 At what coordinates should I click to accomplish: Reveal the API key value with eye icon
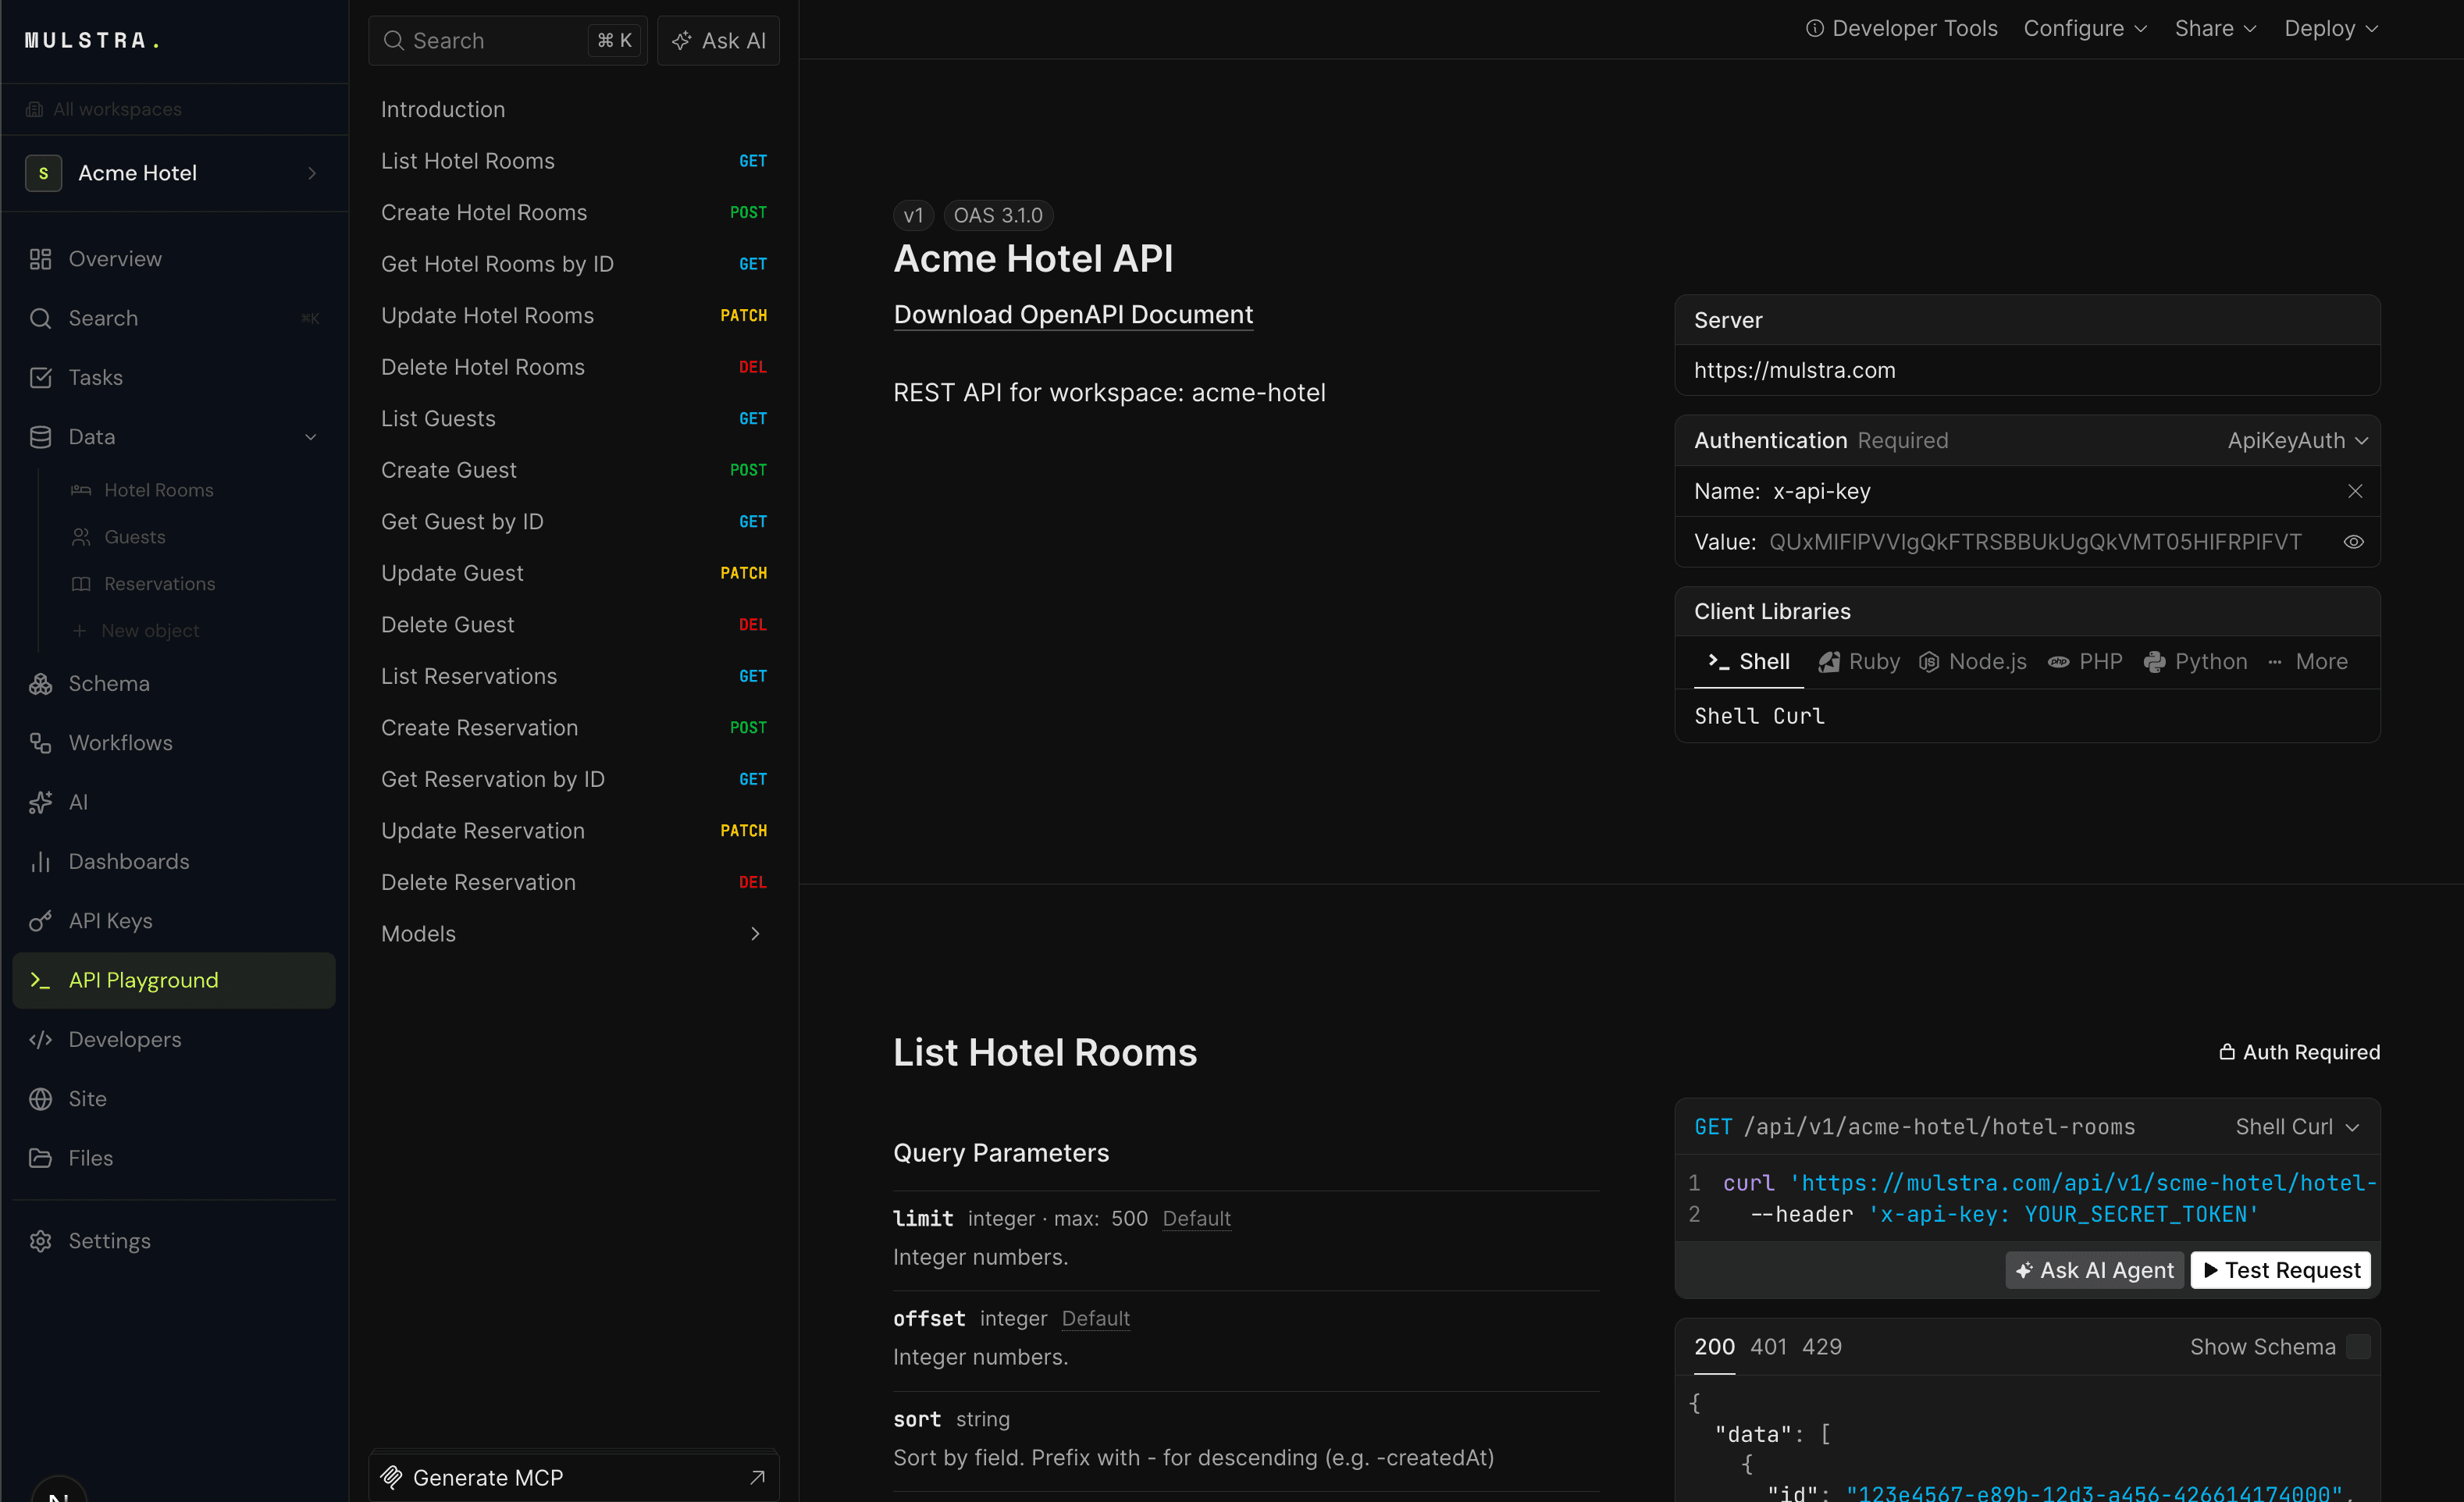(x=2354, y=542)
